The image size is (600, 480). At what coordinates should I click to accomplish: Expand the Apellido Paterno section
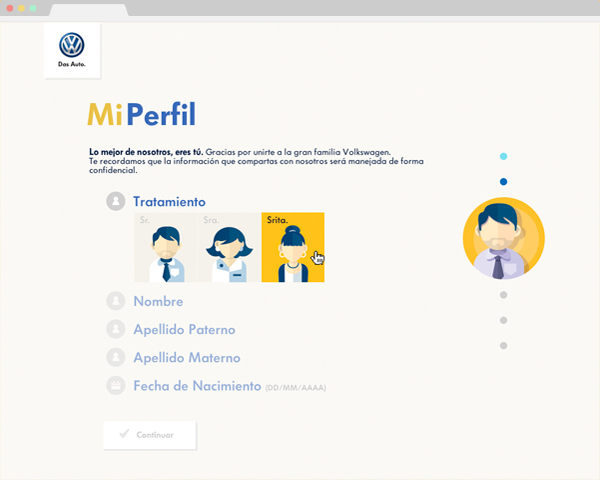tap(184, 329)
